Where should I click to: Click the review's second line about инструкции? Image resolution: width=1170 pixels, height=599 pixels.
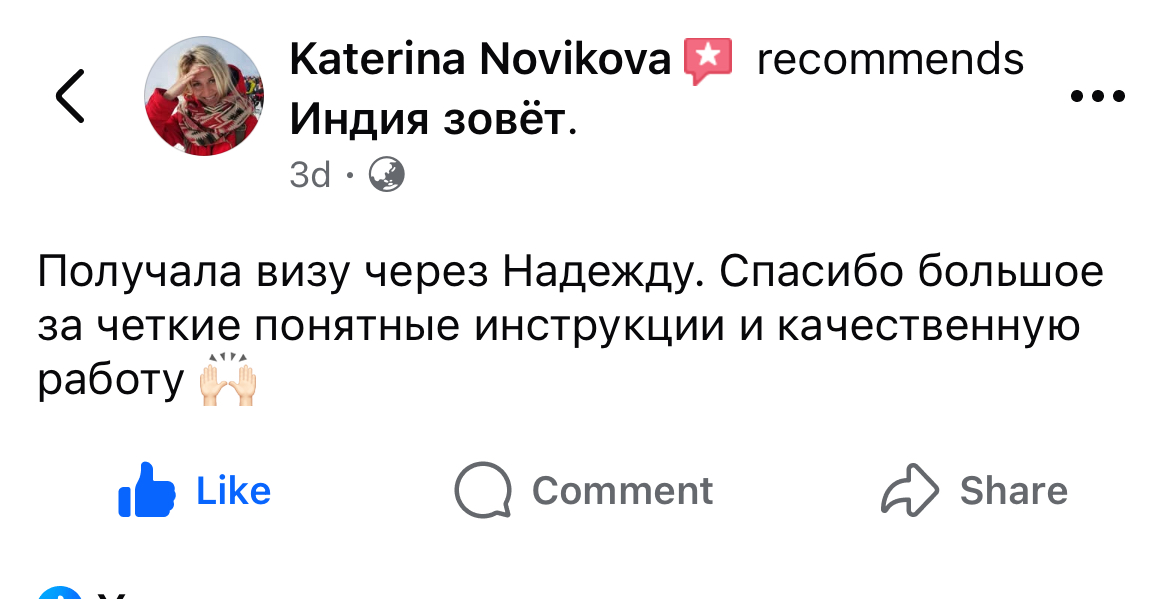coord(559,327)
